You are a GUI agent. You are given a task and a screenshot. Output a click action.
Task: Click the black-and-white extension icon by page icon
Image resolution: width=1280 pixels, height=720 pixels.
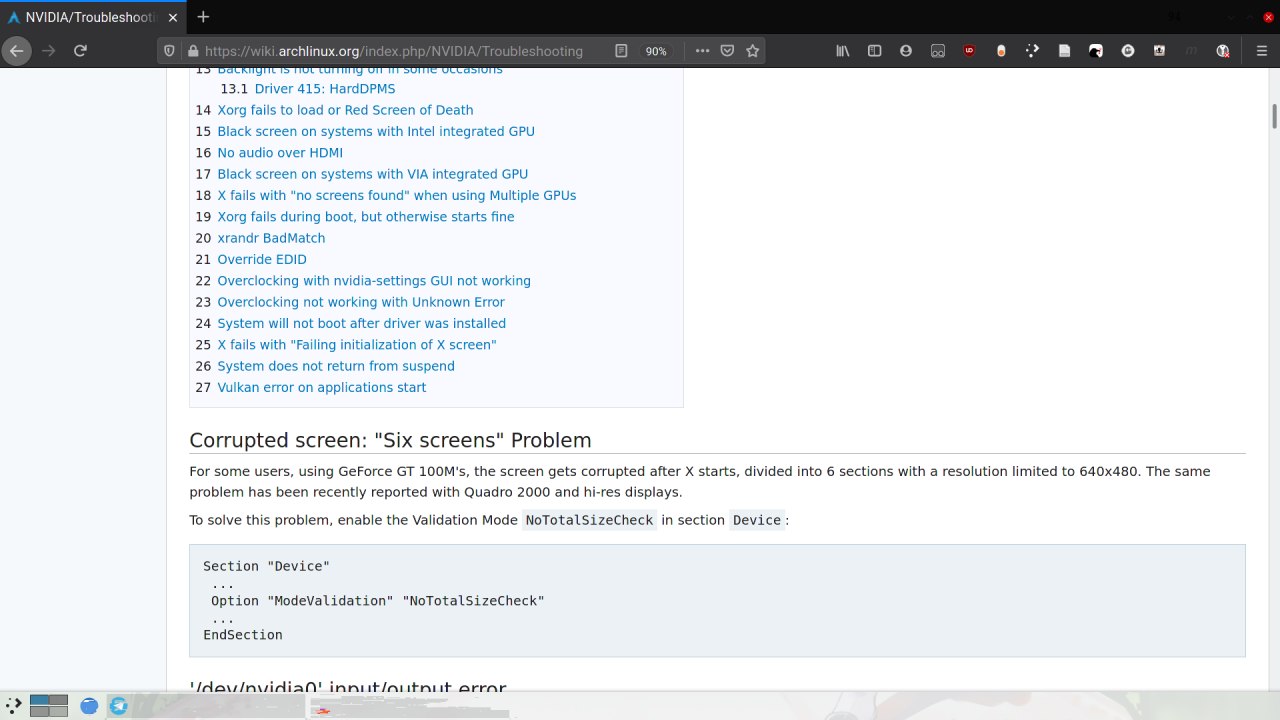tap(1096, 50)
